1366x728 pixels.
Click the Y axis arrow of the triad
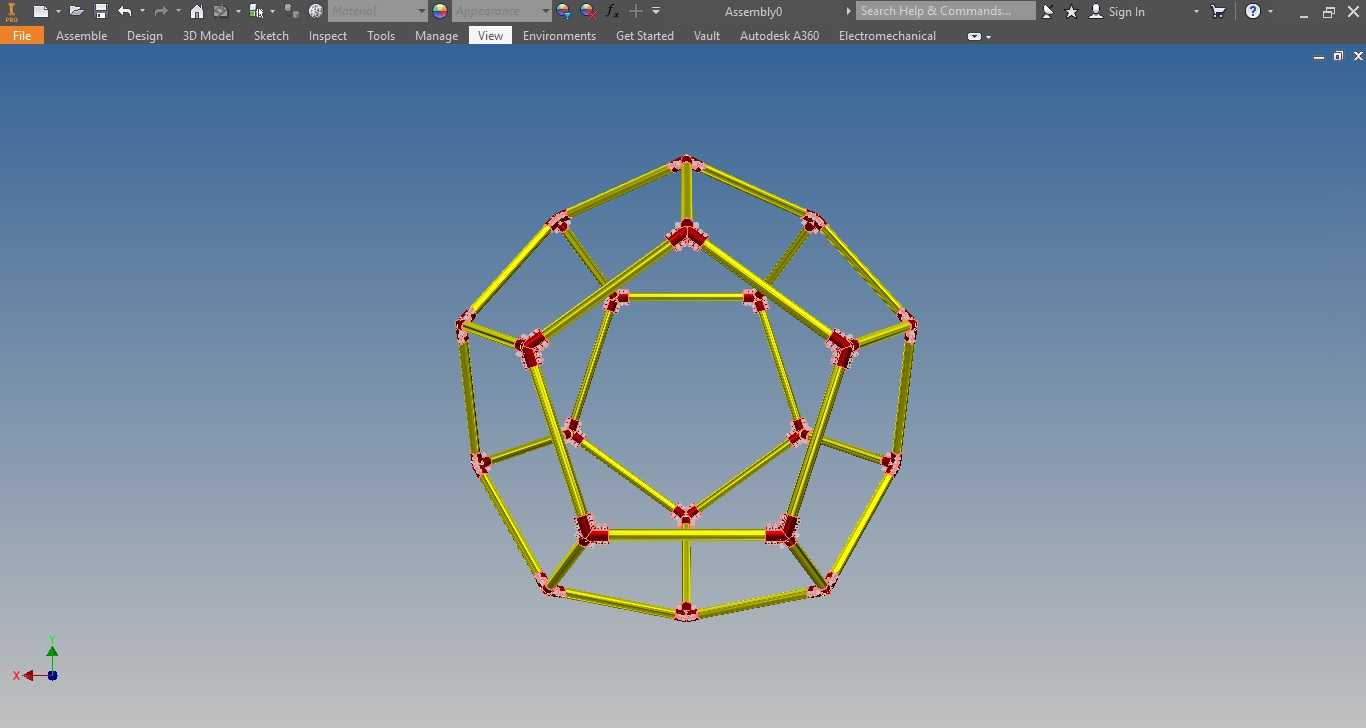tap(52, 653)
